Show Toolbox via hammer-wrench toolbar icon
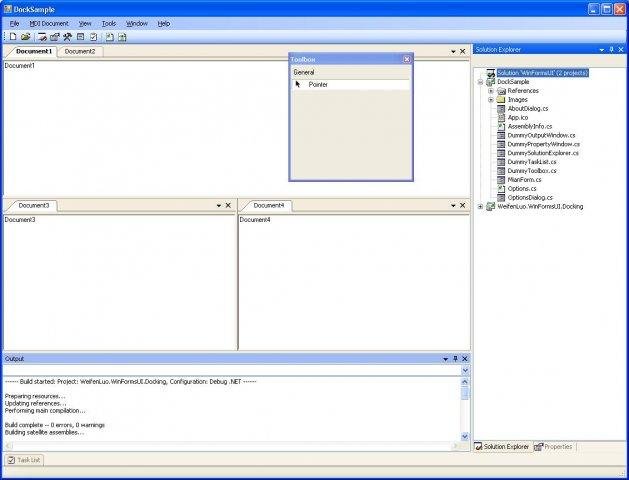This screenshot has height=480, width=629. point(67,37)
